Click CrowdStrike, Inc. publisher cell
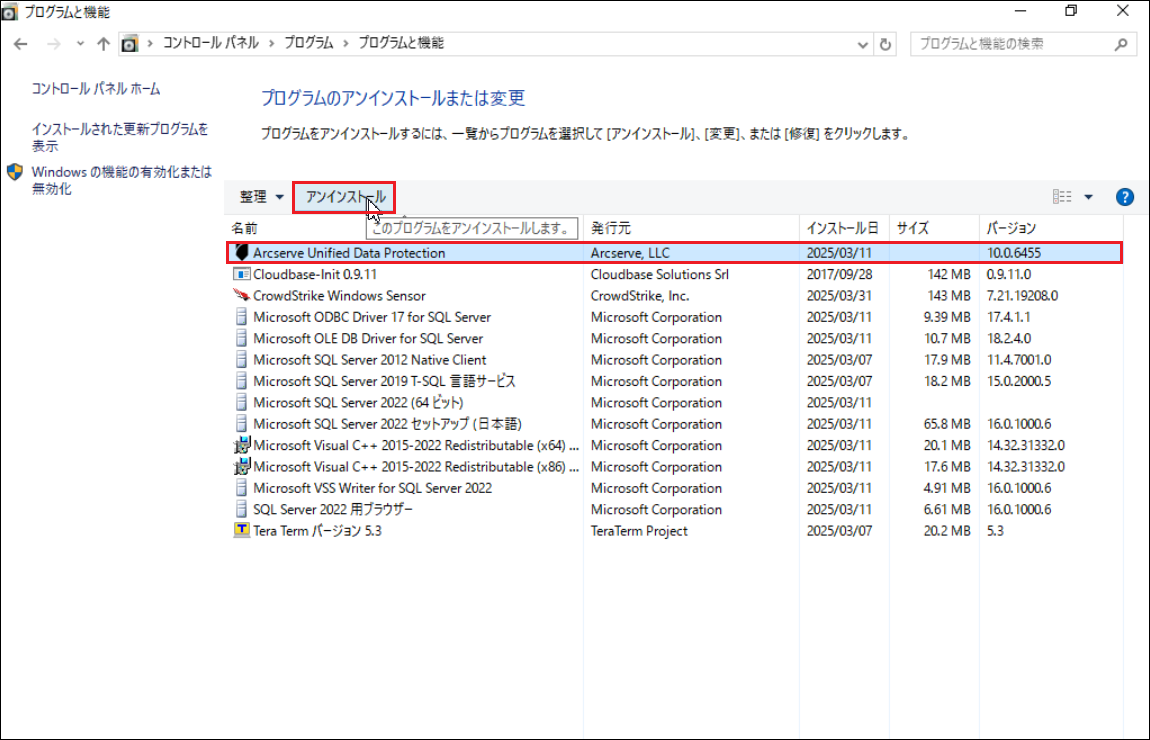This screenshot has width=1150, height=740. coord(640,296)
